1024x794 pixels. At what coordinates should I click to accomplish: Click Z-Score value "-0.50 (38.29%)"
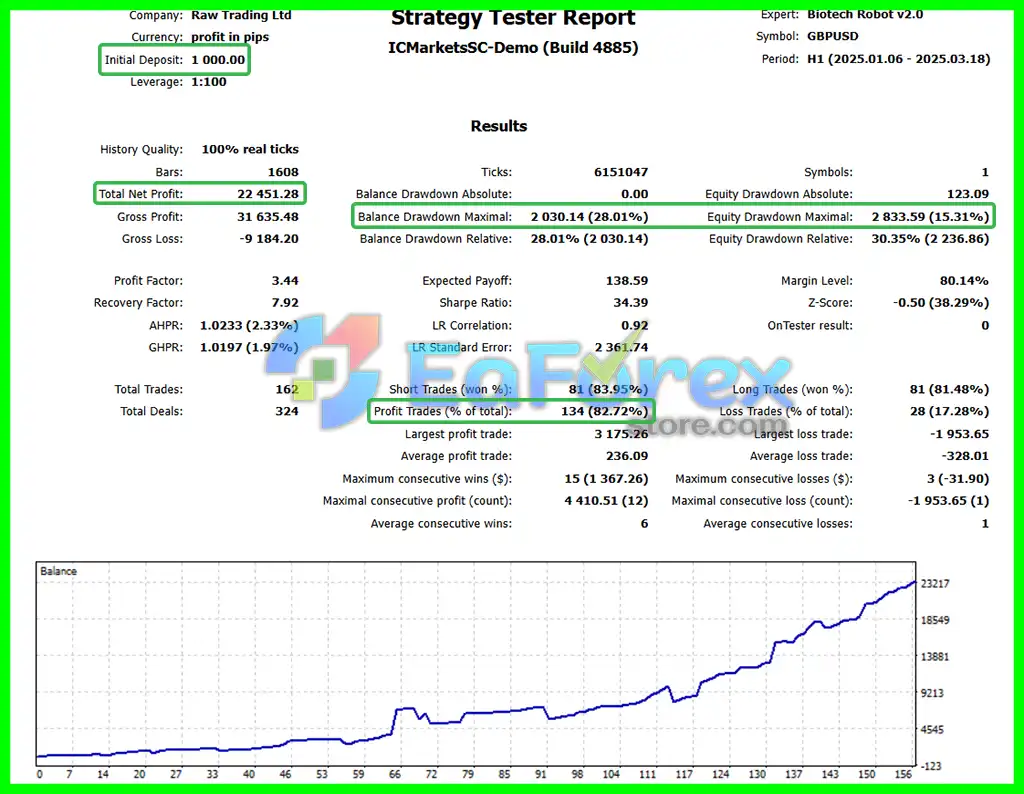coord(942,303)
